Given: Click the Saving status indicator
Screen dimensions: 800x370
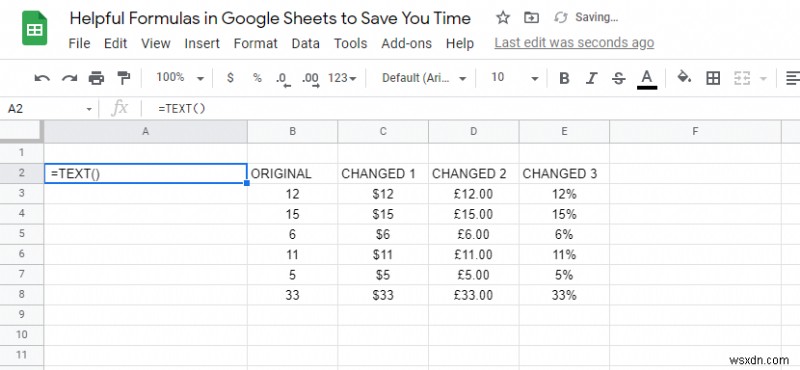Looking at the screenshot, I should click(x=586, y=18).
